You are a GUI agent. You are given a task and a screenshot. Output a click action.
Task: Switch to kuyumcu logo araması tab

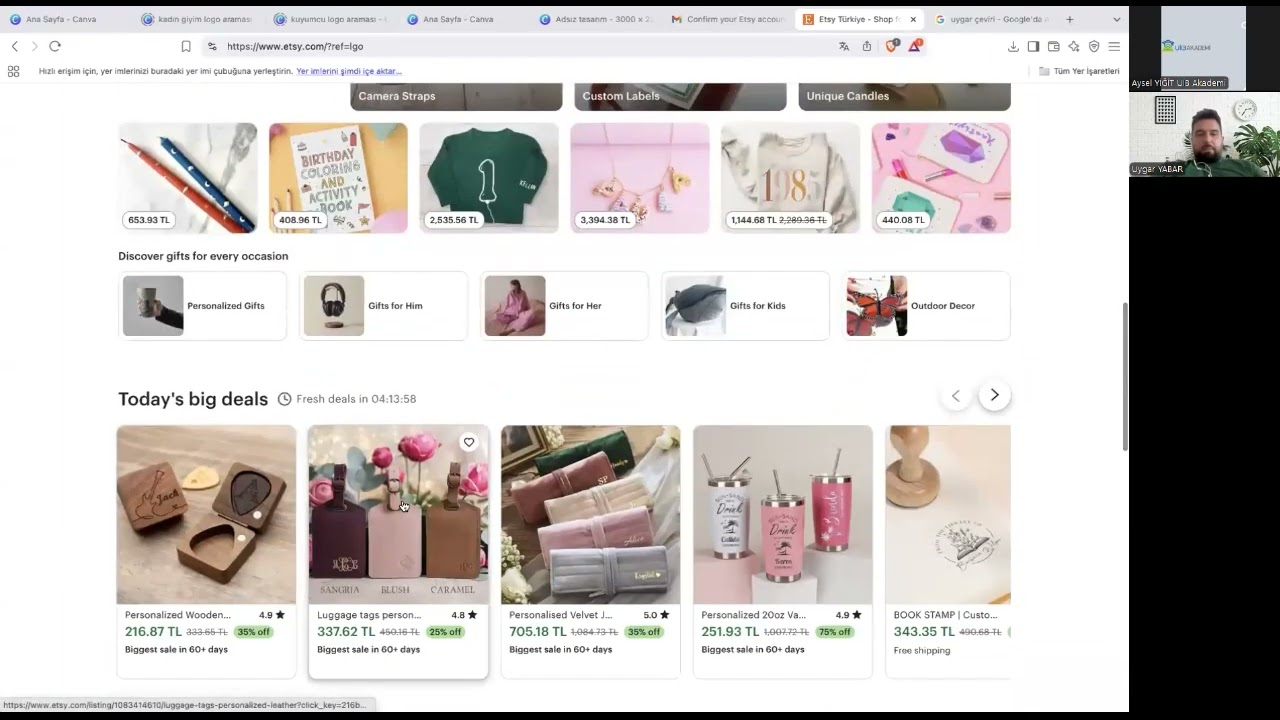point(330,19)
